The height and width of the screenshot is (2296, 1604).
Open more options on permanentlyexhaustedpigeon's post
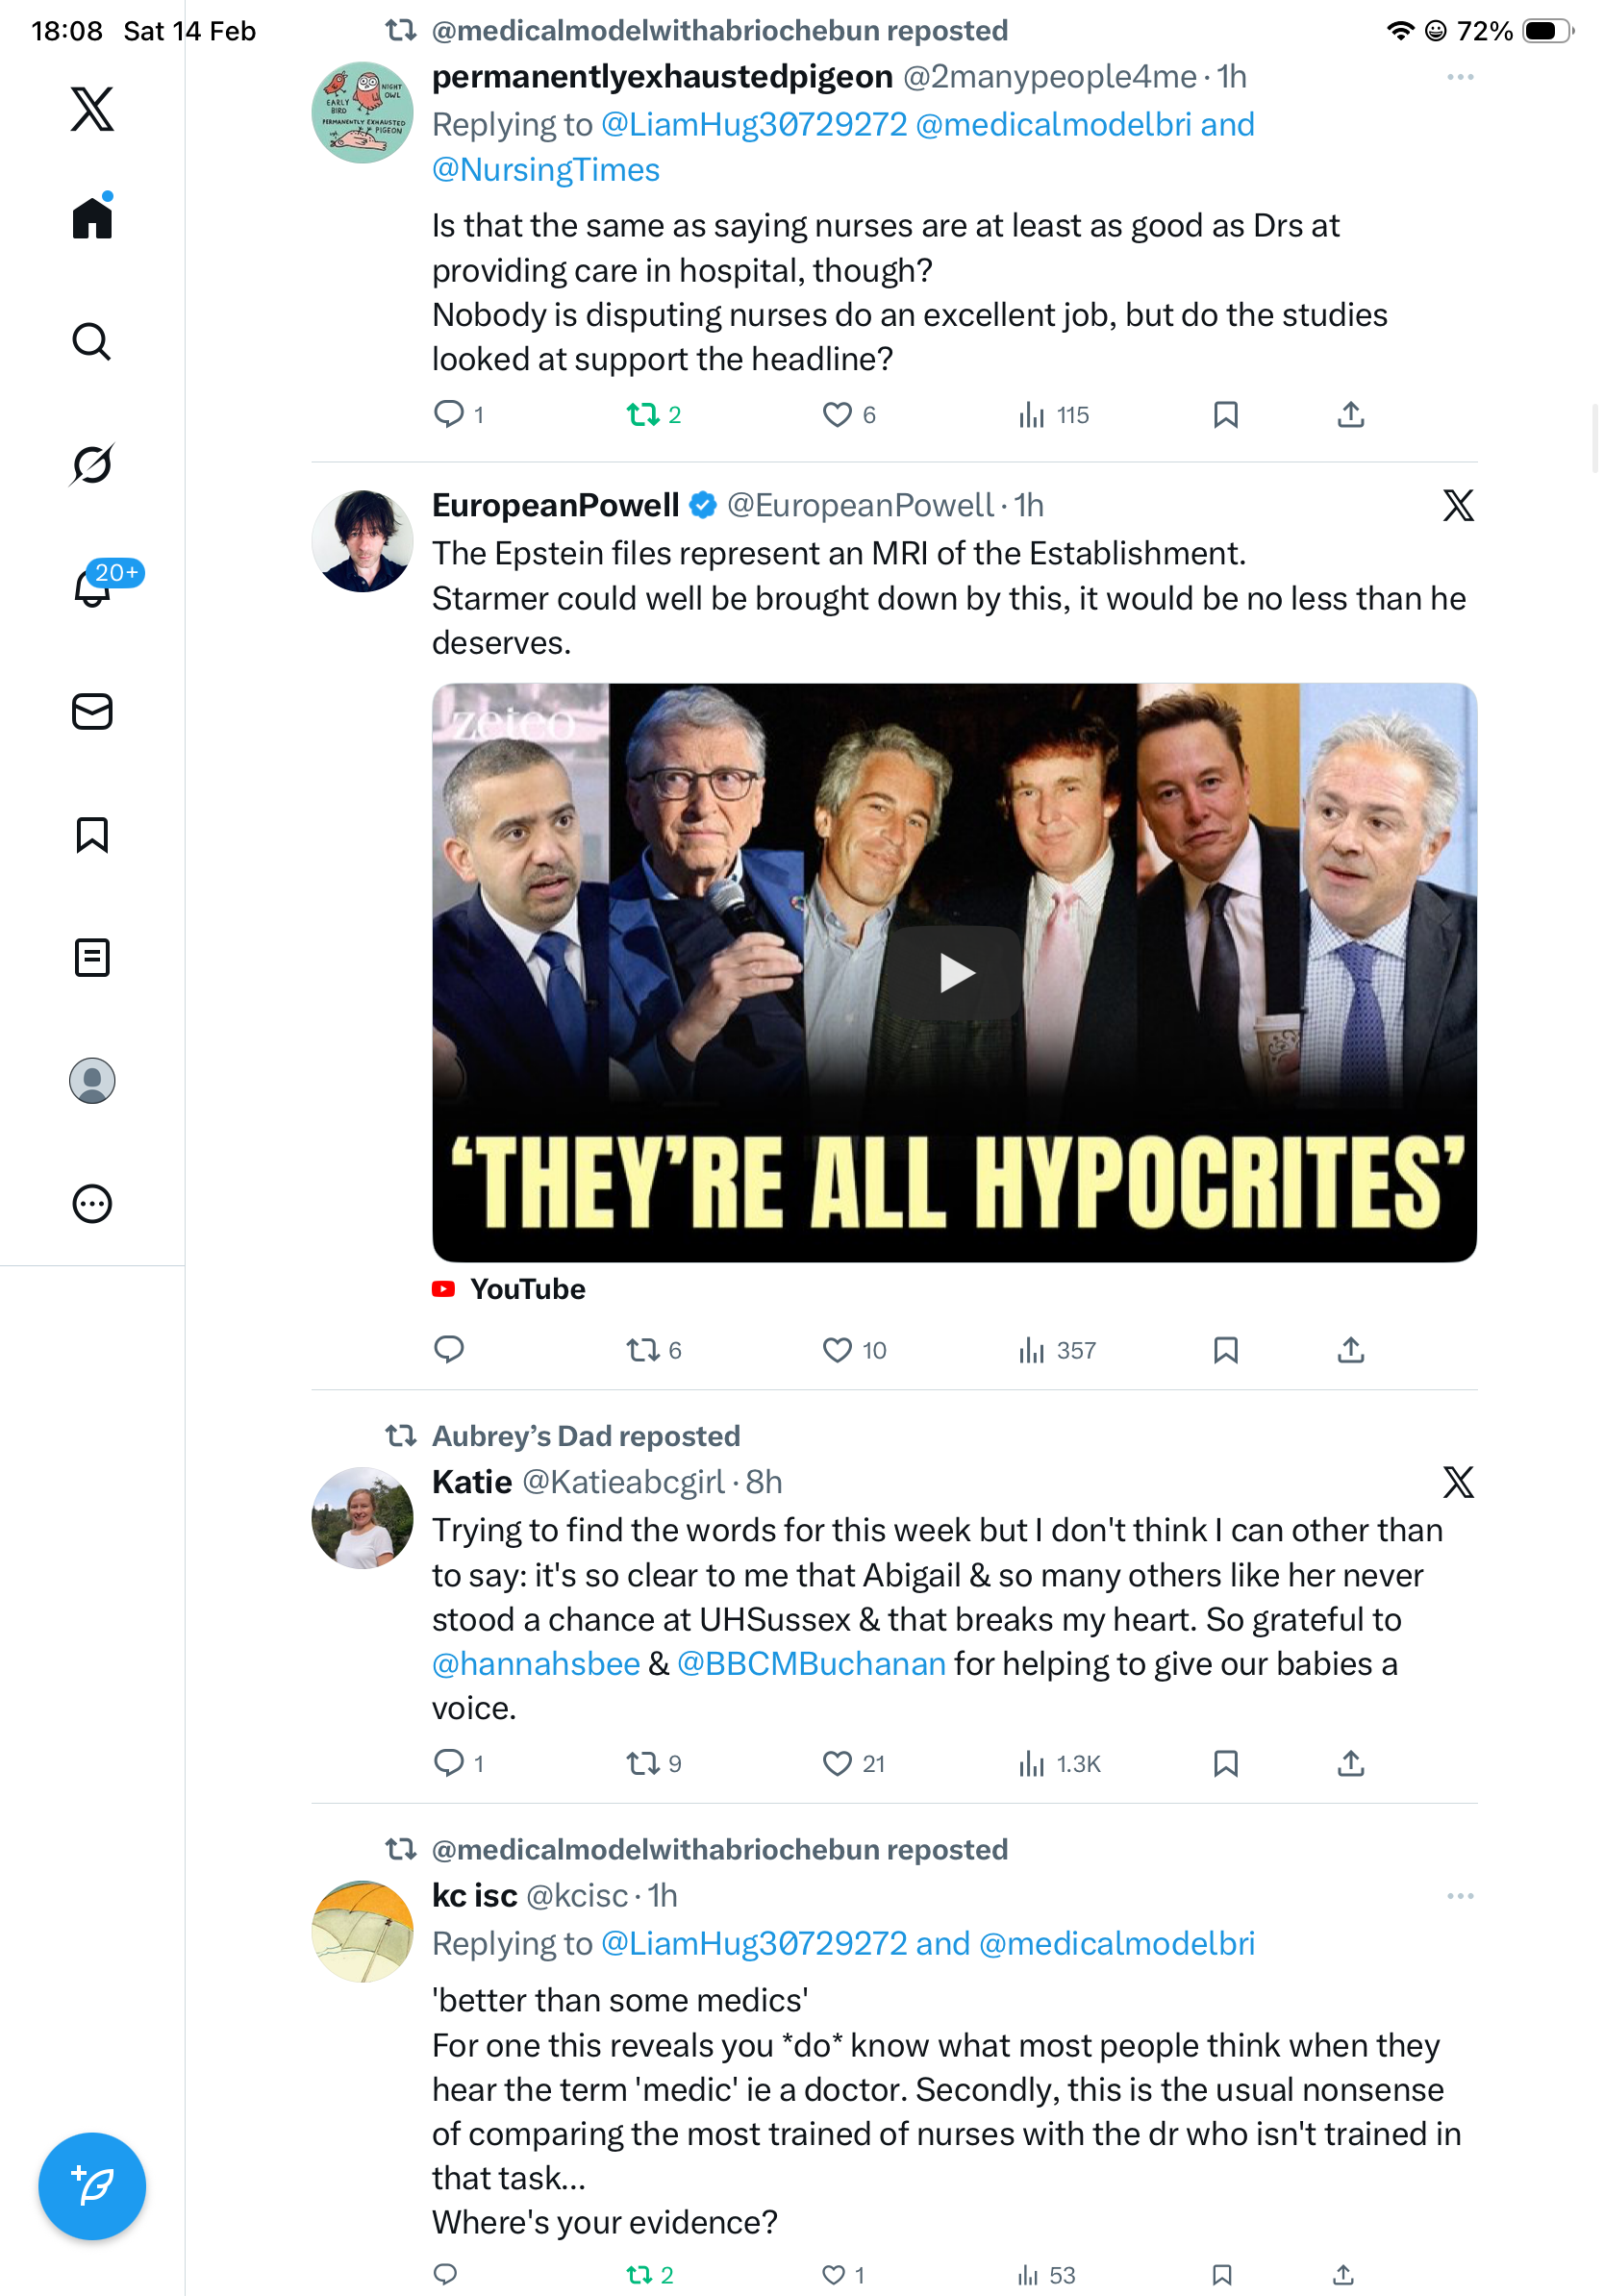pyautogui.click(x=1459, y=77)
